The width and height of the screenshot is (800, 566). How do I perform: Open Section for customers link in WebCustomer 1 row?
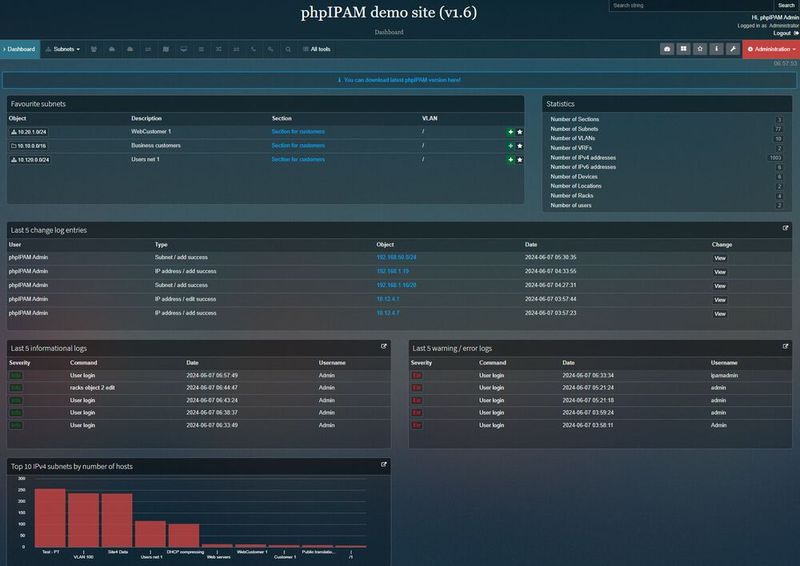298,132
